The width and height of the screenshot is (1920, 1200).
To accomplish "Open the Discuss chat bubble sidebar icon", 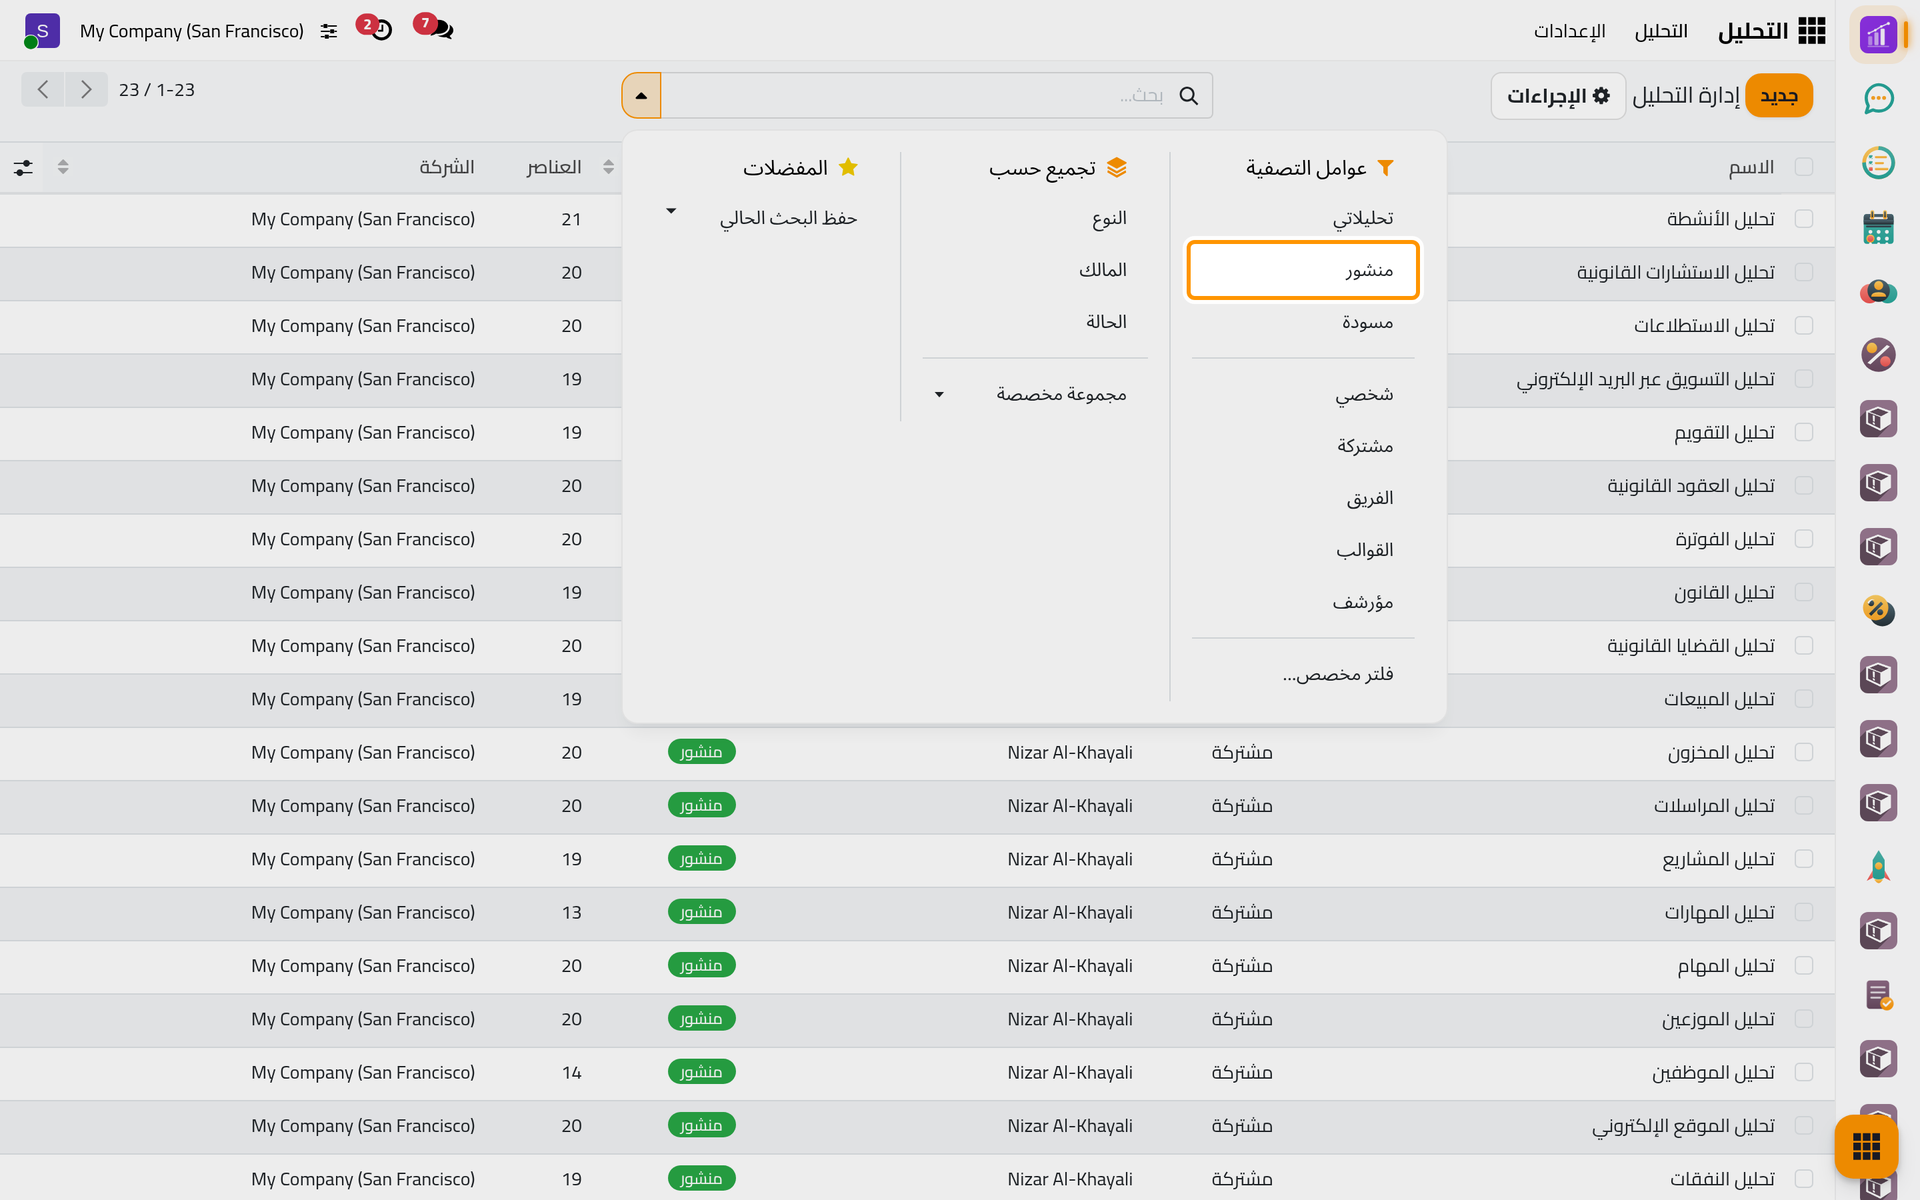I will tap(1878, 98).
